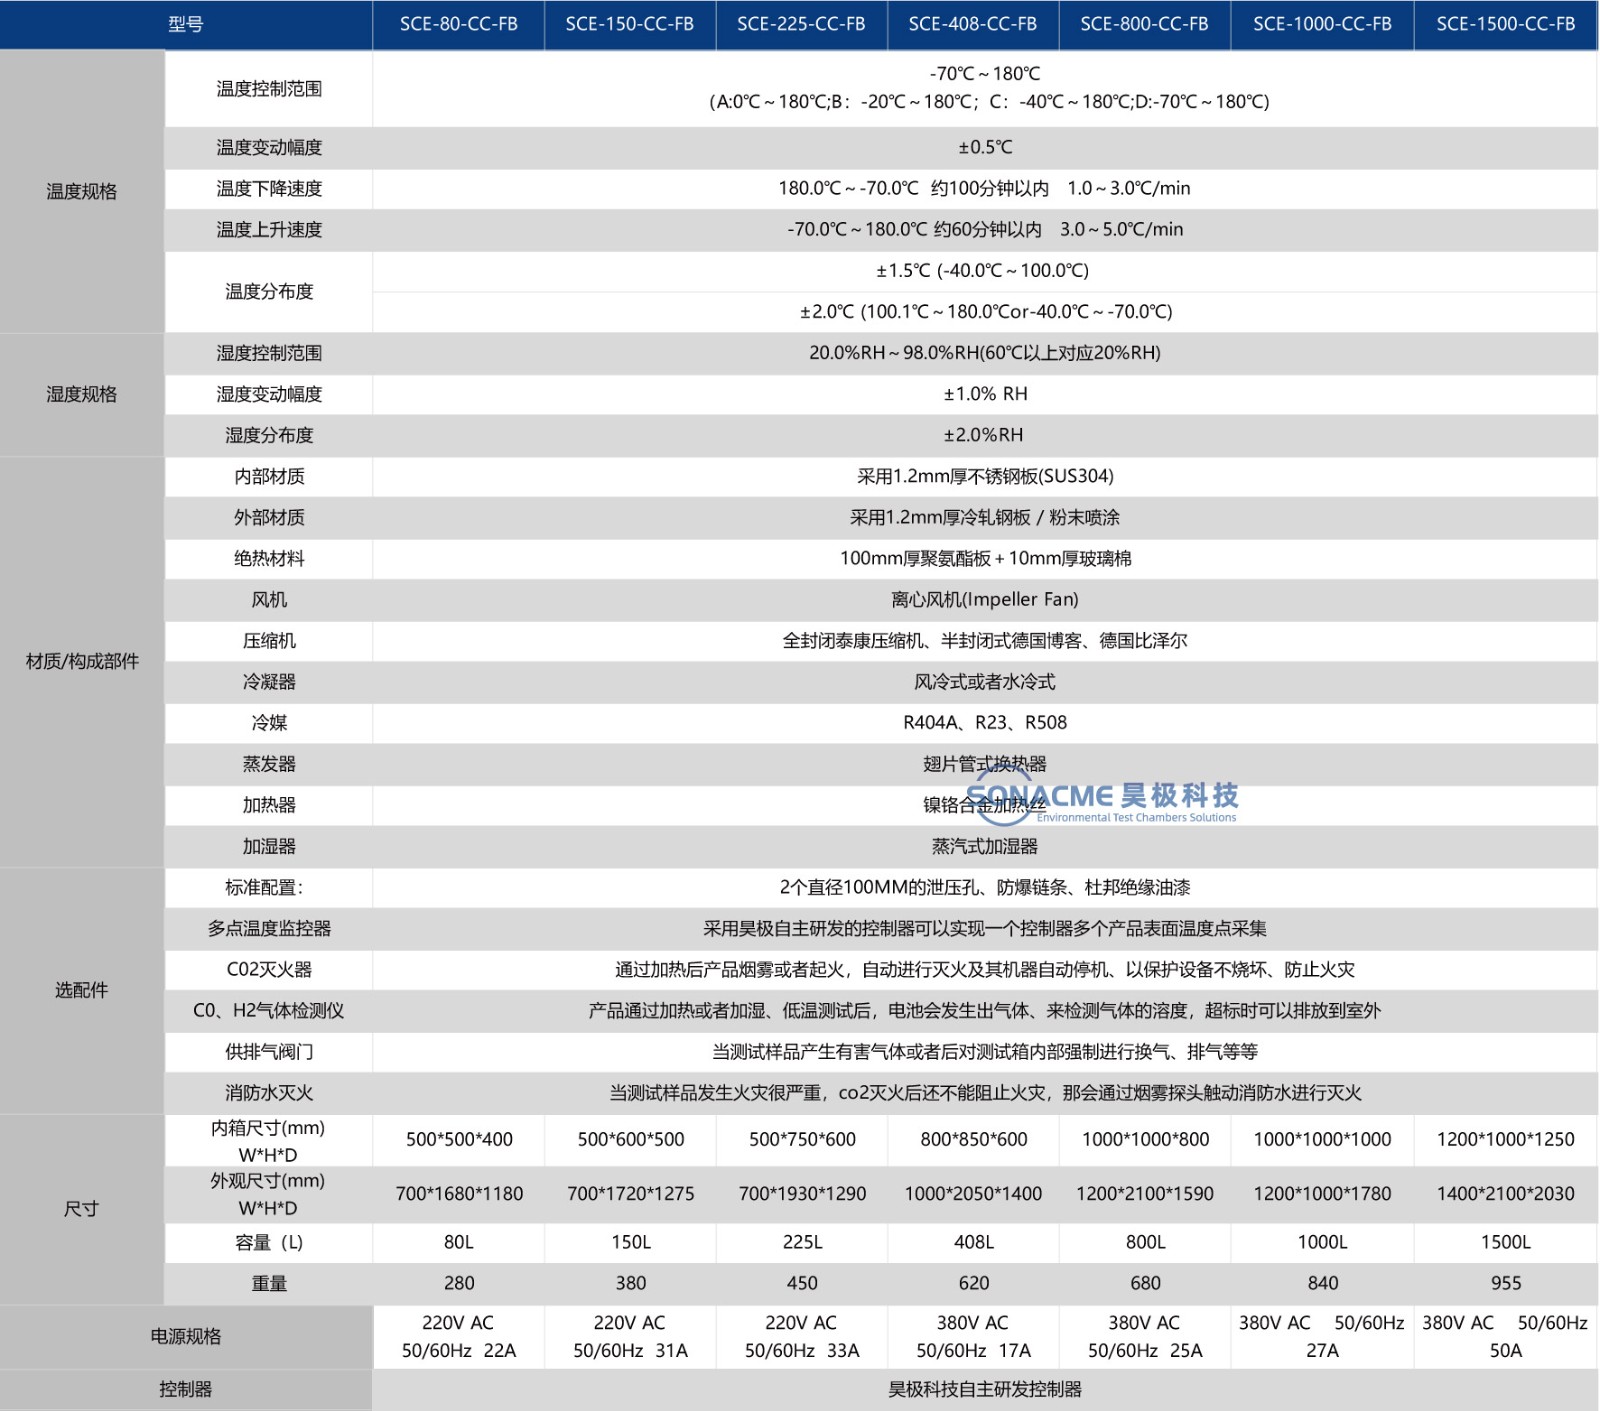Image resolution: width=1600 pixels, height=1411 pixels.
Task: Click the SCE-150-CC-FB column header
Action: point(630,24)
